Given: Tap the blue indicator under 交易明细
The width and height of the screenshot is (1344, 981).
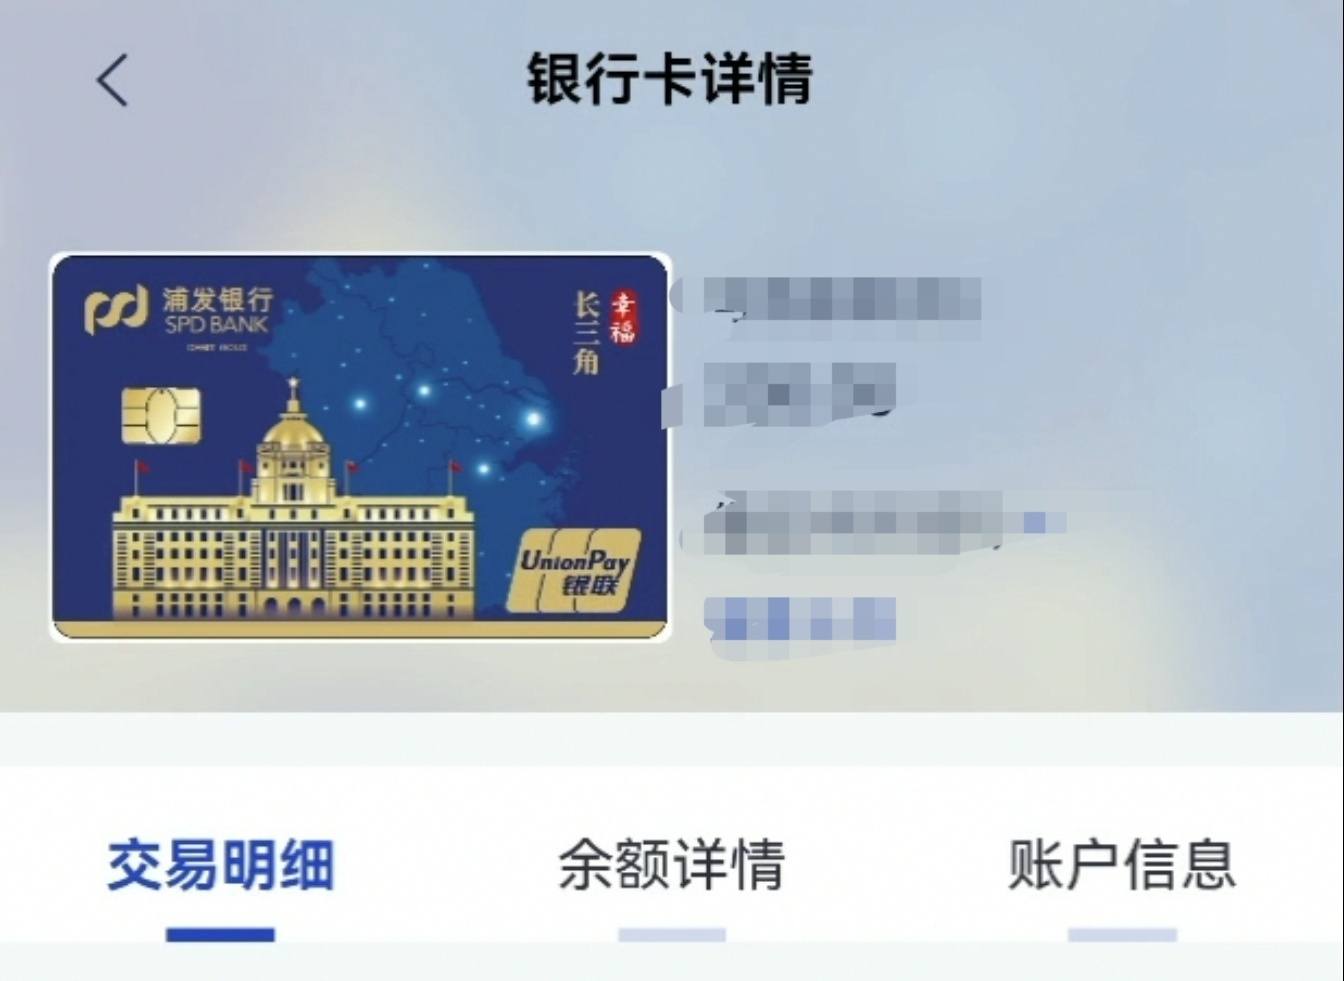Looking at the screenshot, I should tap(220, 935).
